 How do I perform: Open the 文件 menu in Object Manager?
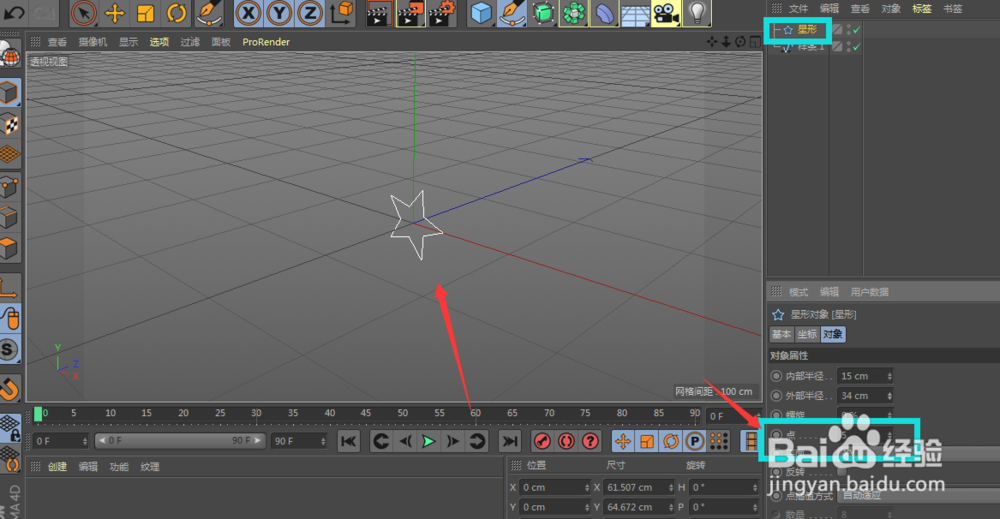pos(798,8)
